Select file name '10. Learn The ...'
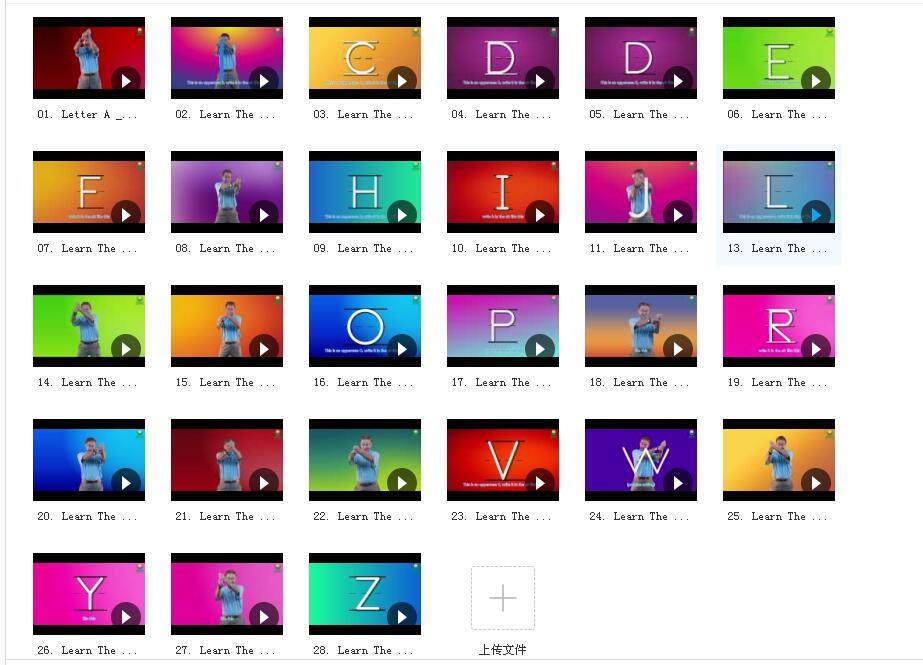This screenshot has width=923, height=665. point(501,248)
